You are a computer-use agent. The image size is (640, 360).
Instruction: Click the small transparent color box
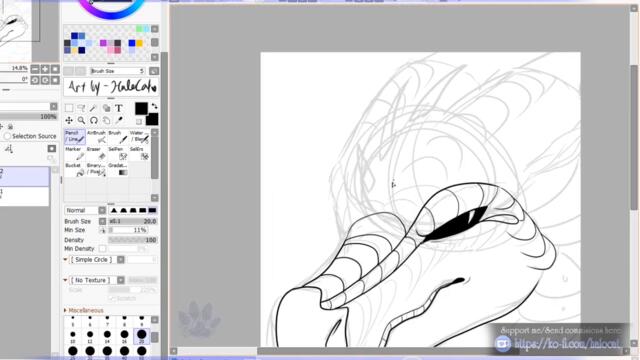click(139, 122)
